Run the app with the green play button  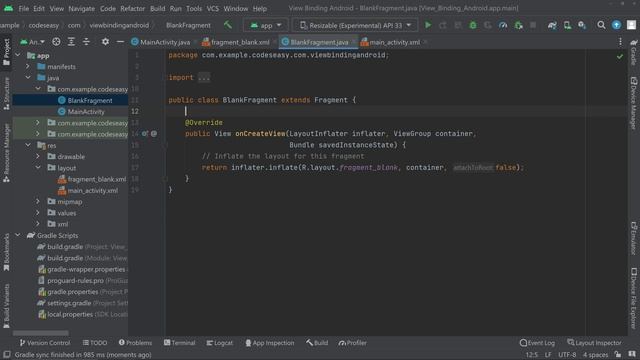428,25
